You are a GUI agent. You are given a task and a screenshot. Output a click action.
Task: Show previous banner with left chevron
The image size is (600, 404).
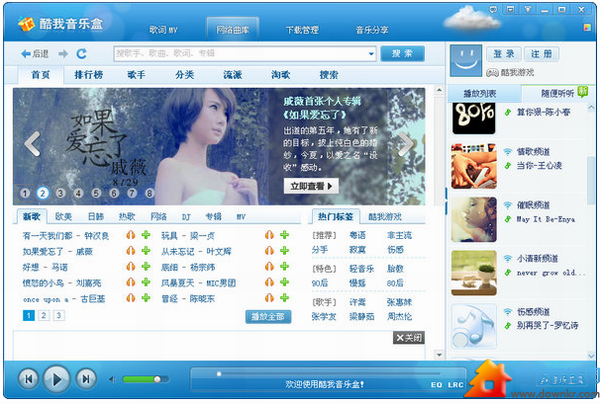tap(33, 144)
